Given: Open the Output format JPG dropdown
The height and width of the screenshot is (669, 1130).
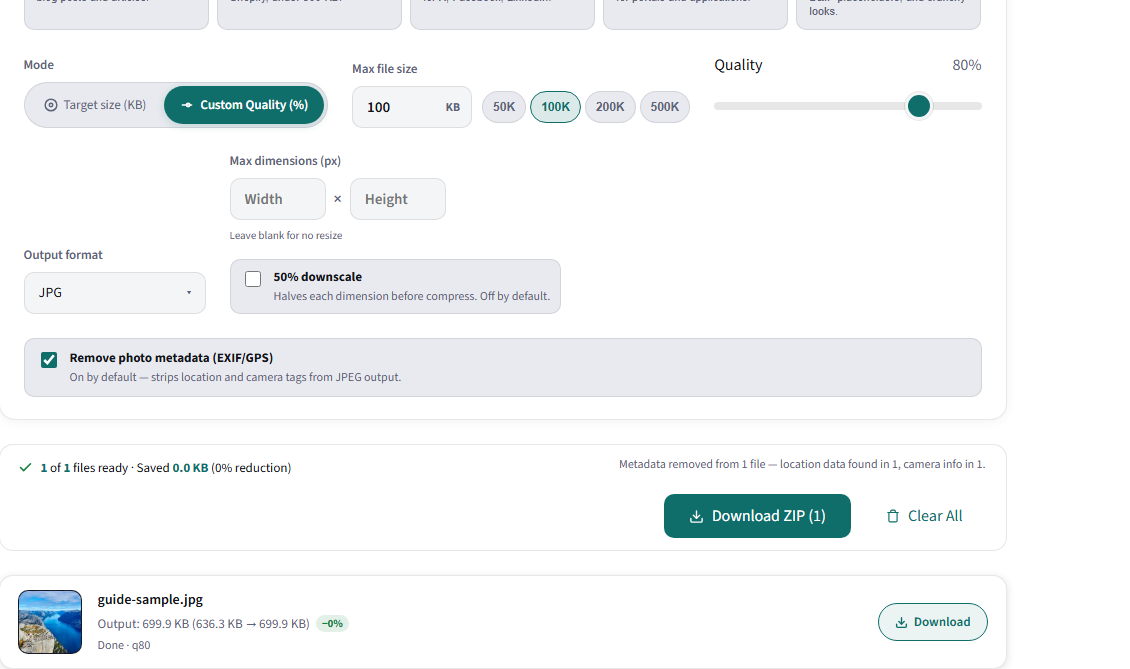Looking at the screenshot, I should click(x=115, y=293).
